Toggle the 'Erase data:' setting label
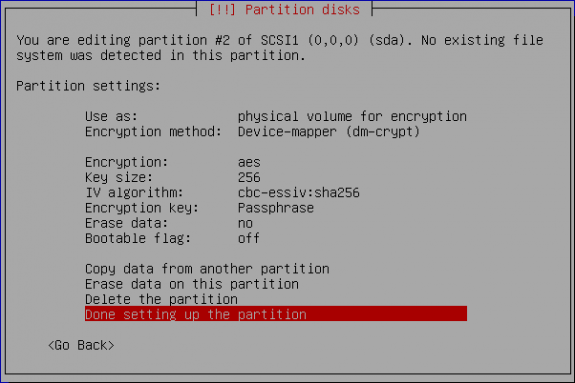The height and width of the screenshot is (383, 575). pos(127,223)
